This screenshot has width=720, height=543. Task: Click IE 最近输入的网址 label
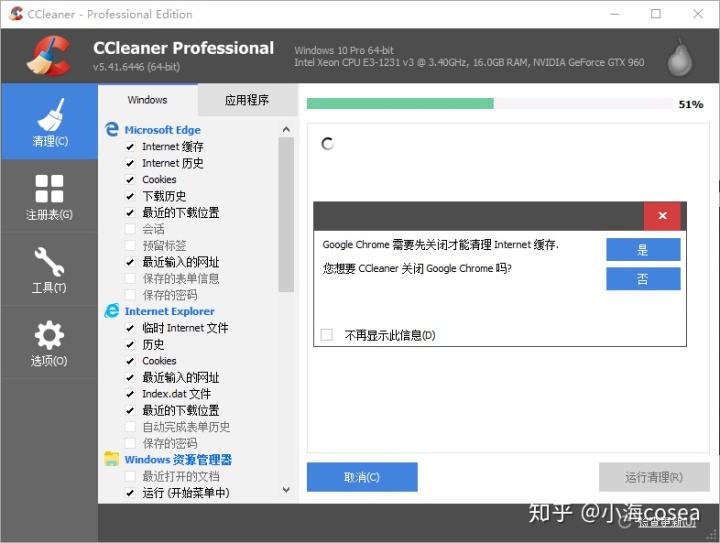pos(180,377)
